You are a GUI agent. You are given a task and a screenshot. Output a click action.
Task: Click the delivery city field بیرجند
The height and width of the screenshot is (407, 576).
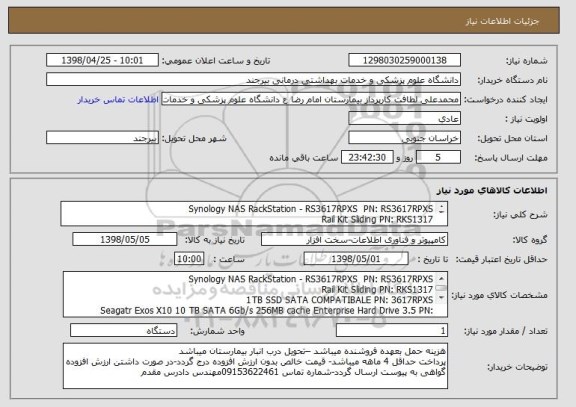[x=102, y=138]
